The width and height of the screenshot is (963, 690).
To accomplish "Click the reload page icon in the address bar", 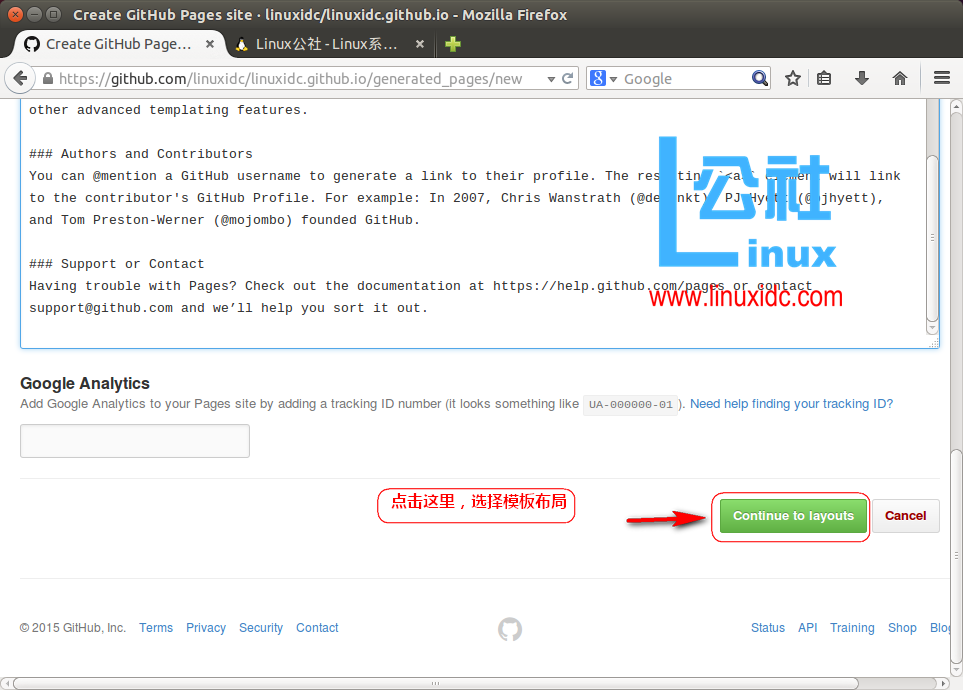I will 567,79.
